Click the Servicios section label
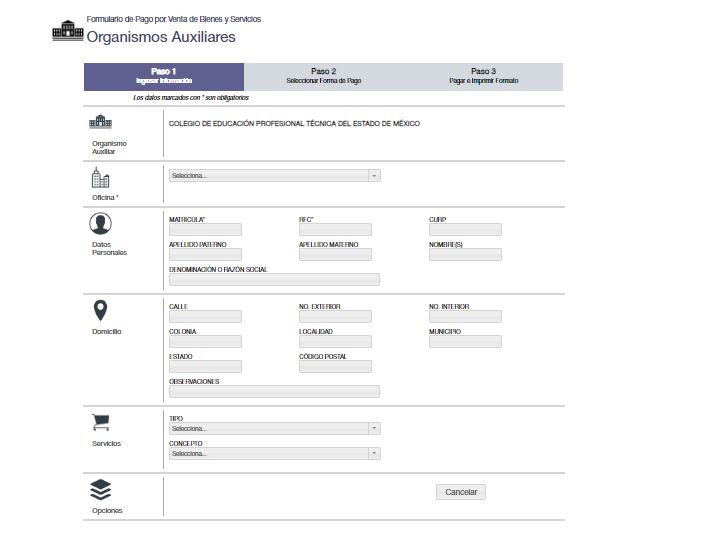 click(x=106, y=443)
